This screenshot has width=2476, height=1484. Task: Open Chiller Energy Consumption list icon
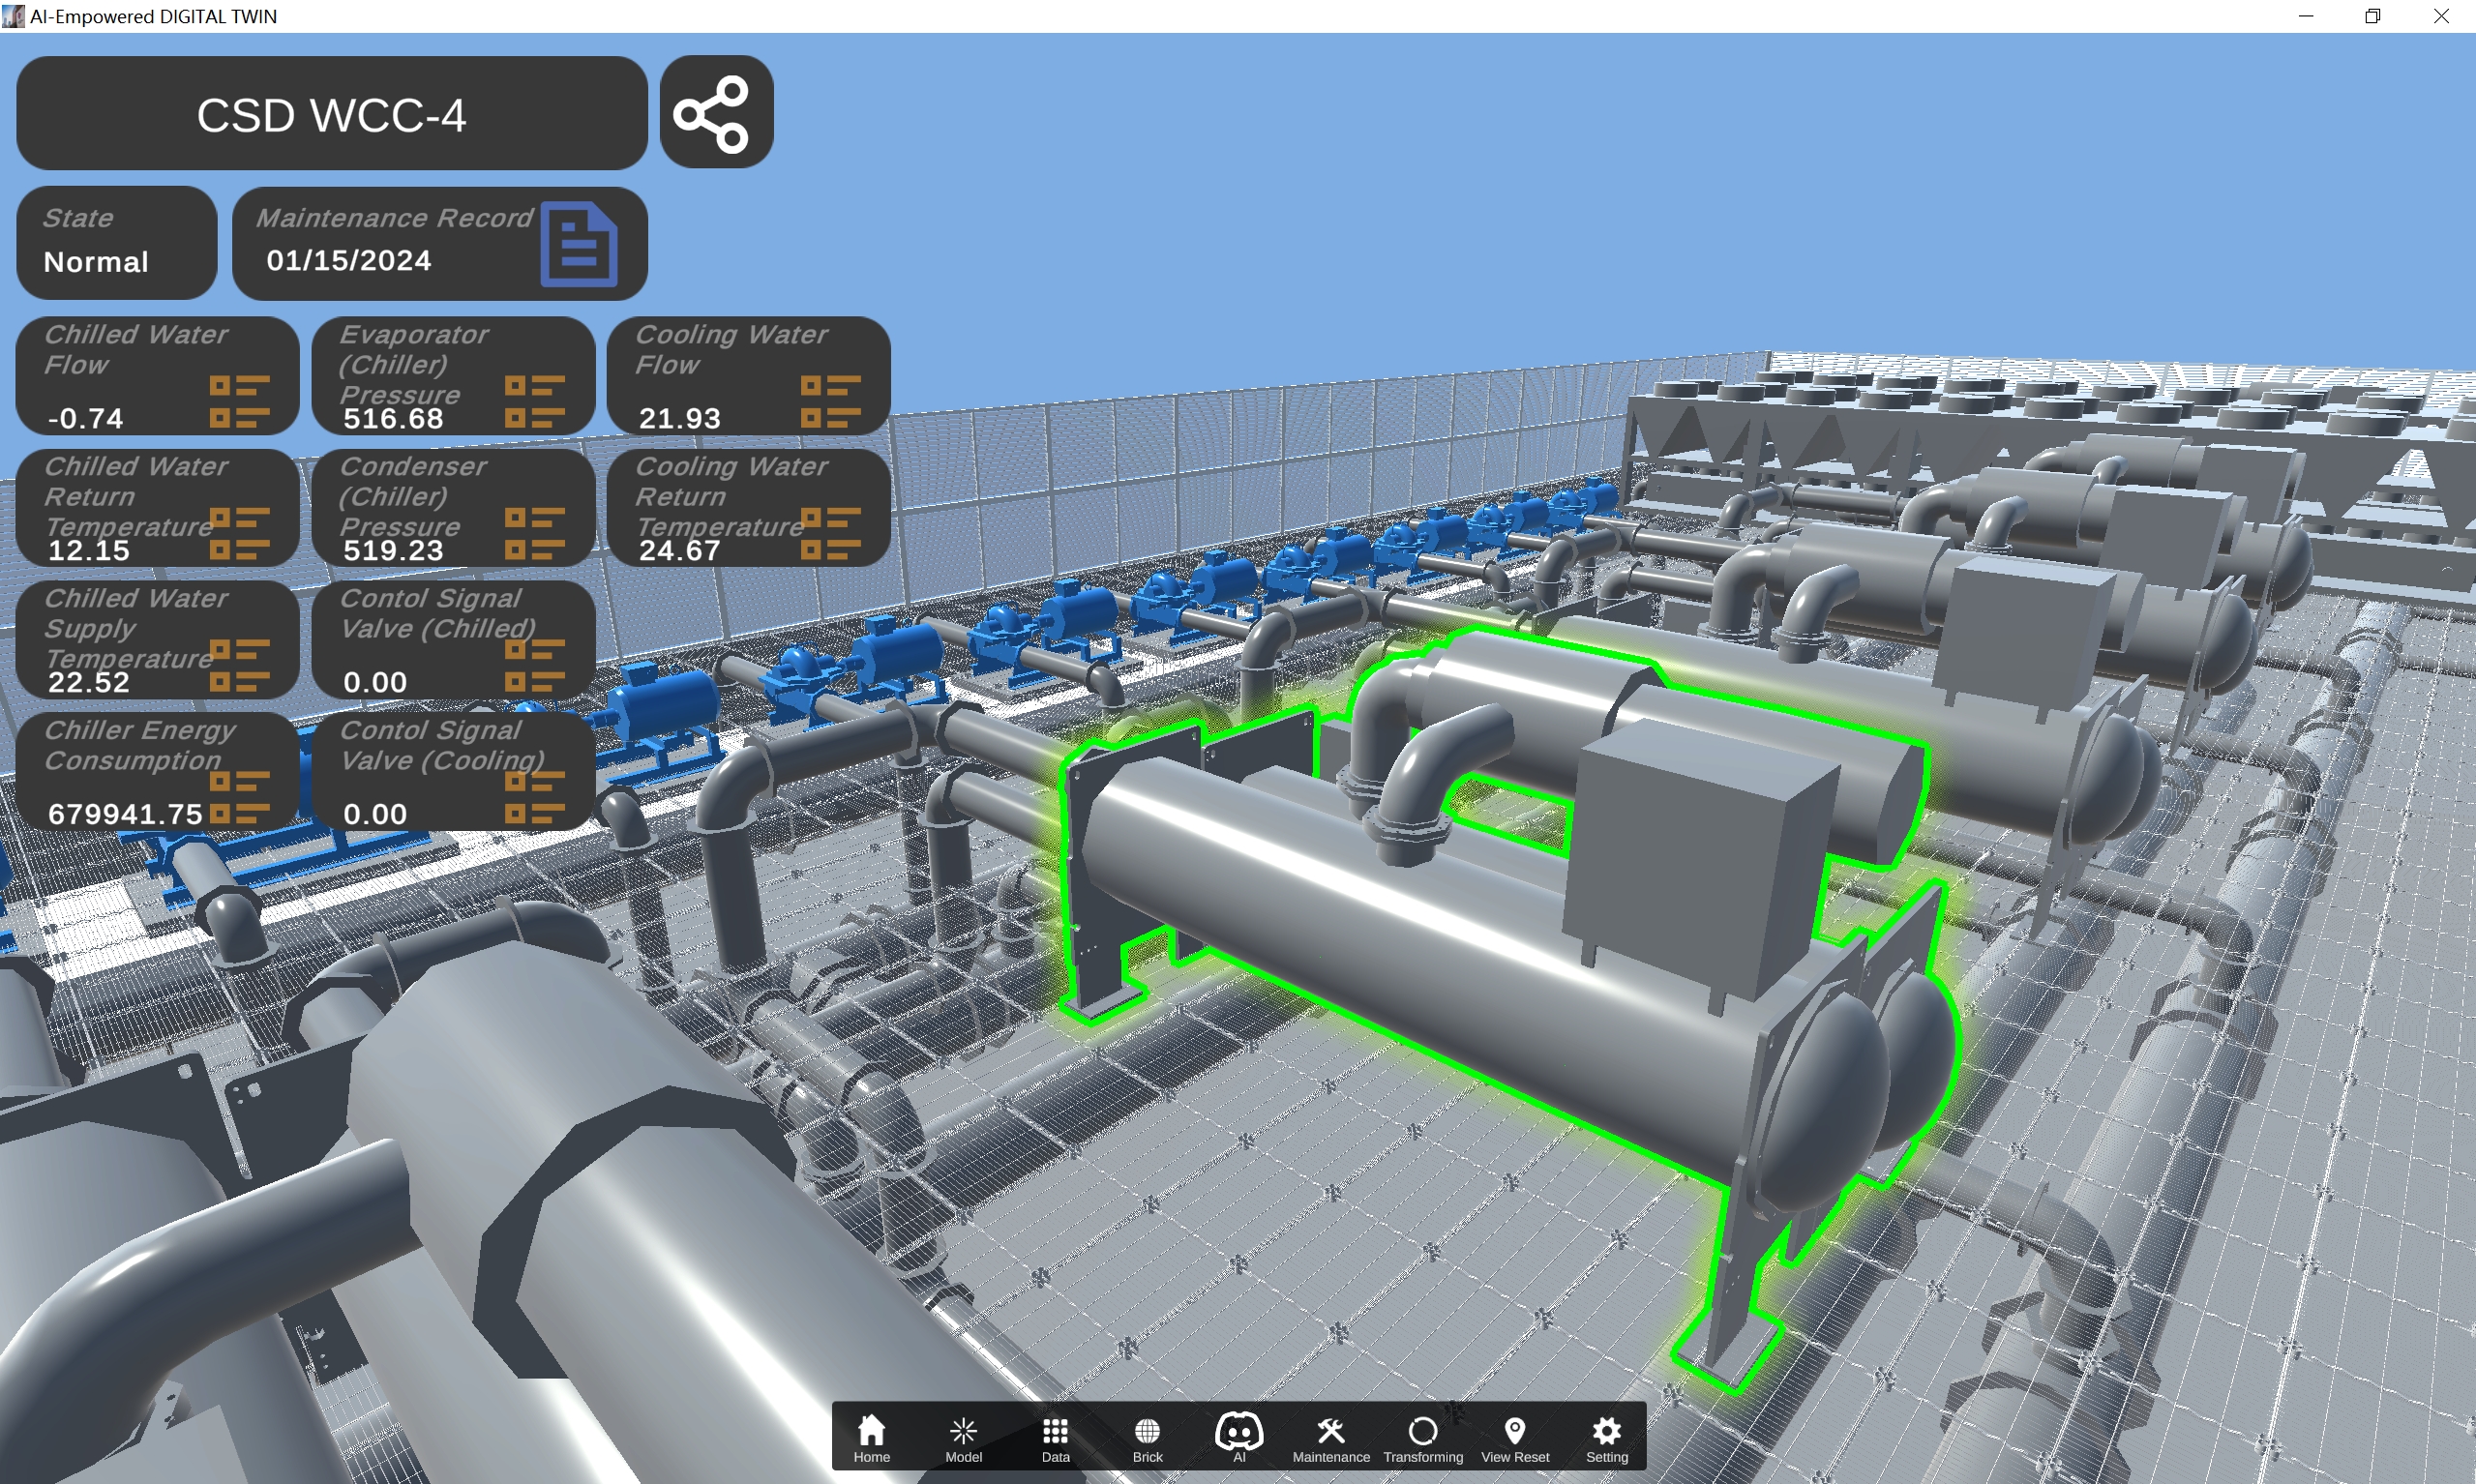[239, 797]
